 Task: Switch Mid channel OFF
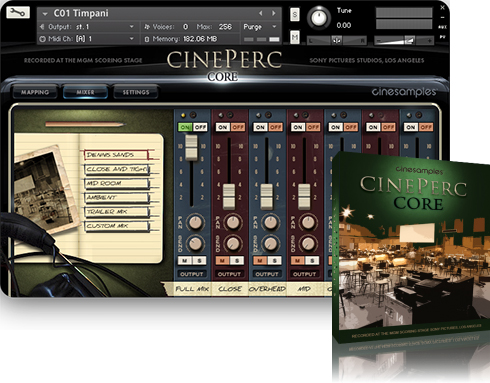313,127
